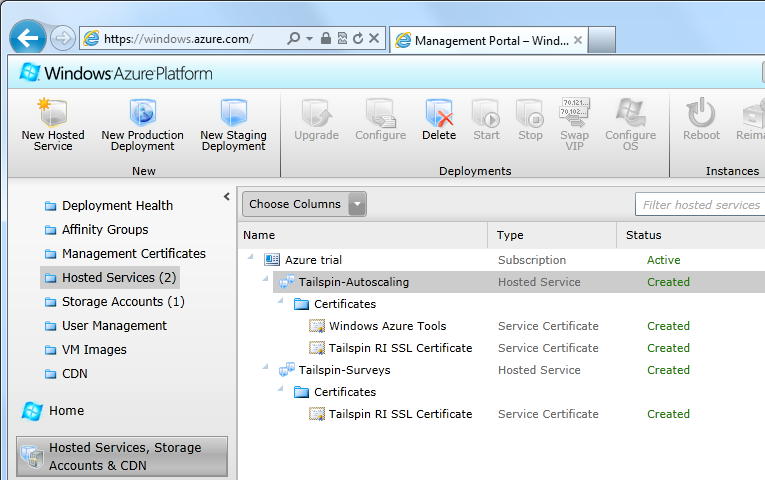Open the Choose Columns dropdown arrow
Image resolution: width=765 pixels, height=480 pixels.
tap(357, 204)
